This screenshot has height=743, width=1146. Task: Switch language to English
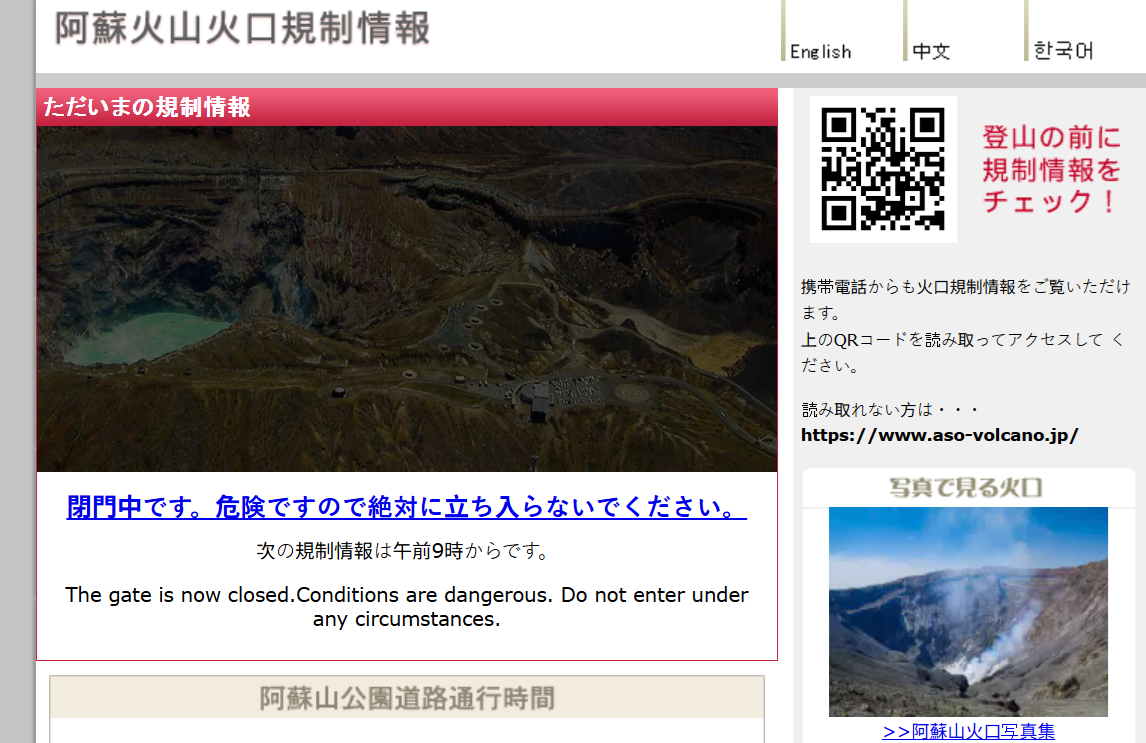(x=820, y=51)
